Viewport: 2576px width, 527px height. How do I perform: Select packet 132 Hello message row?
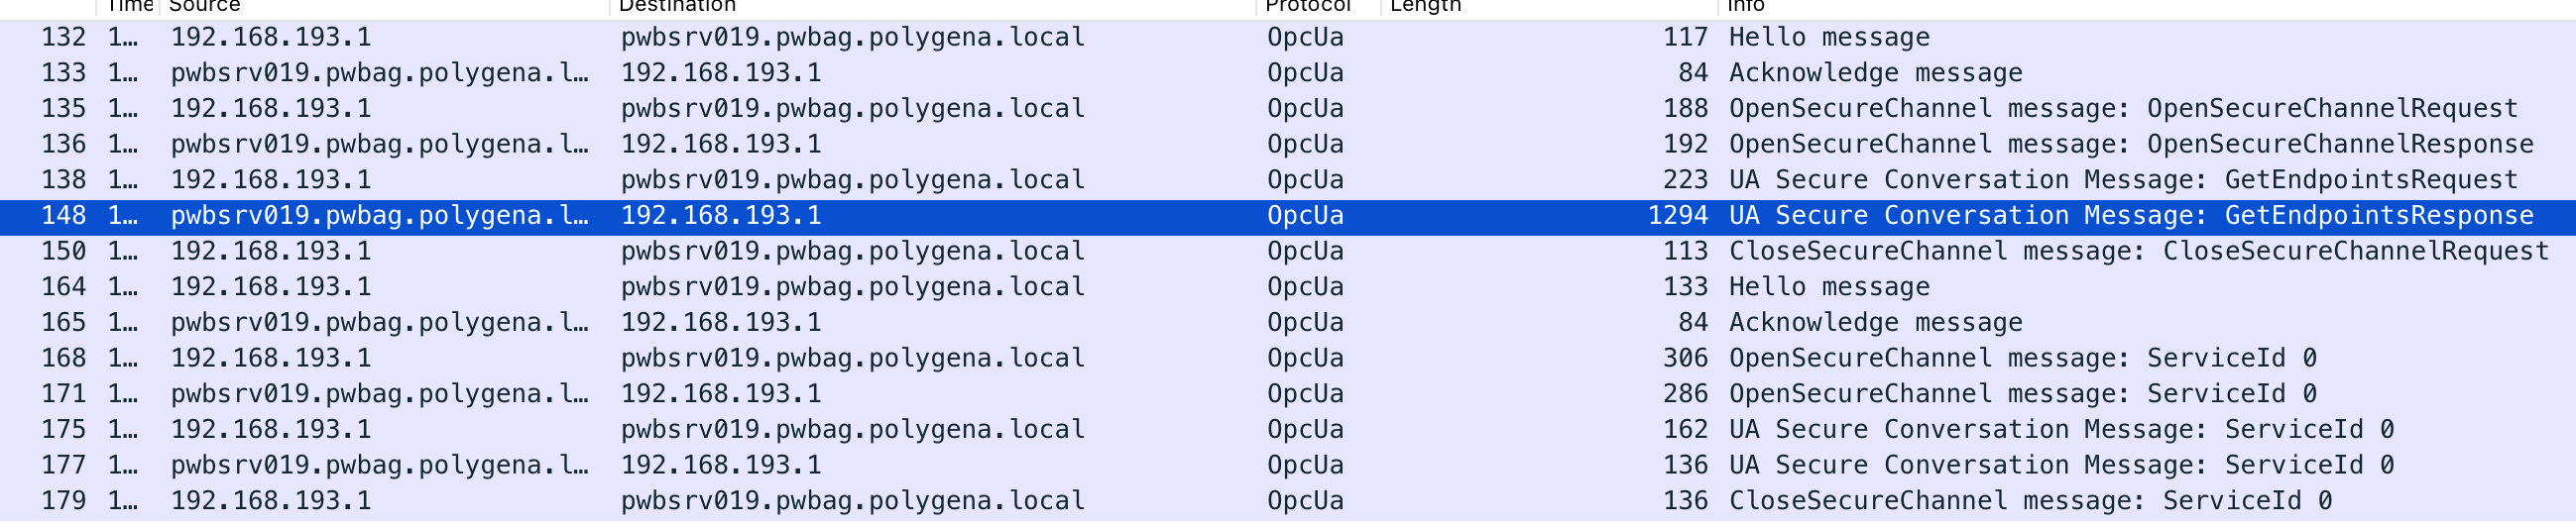click(1288, 38)
